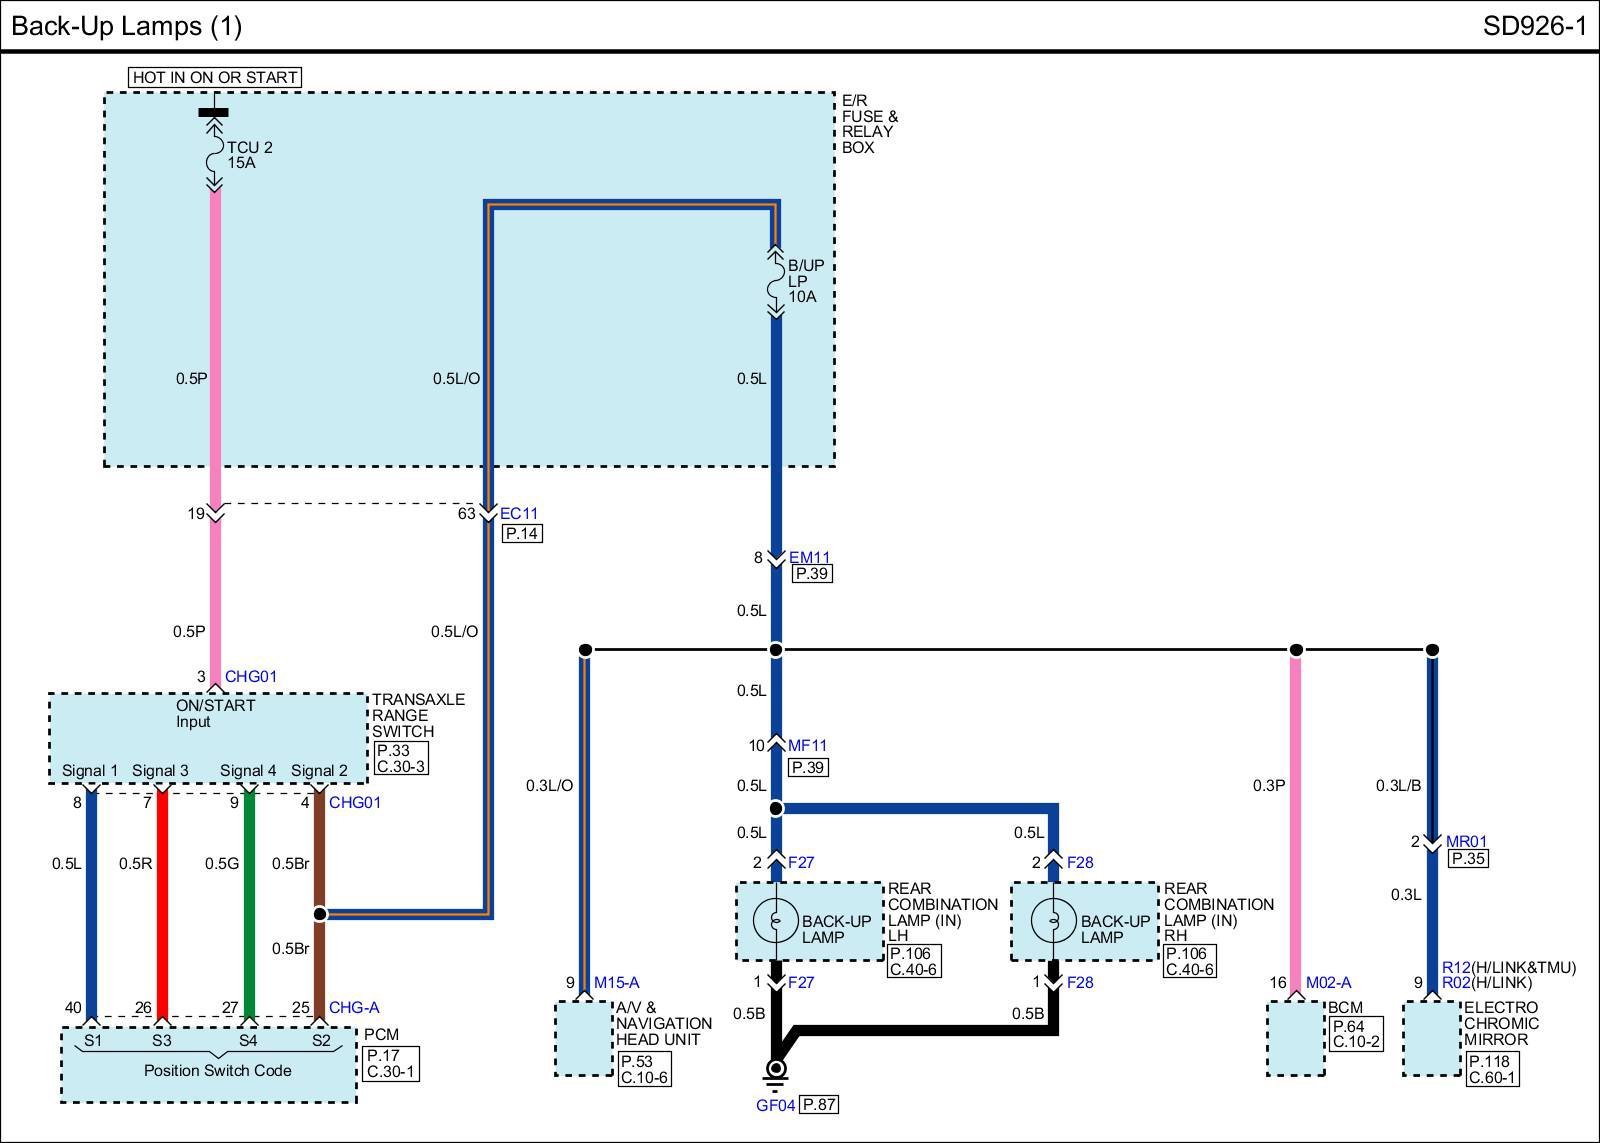Select the LH back-up lamp bulb symbol

point(775,921)
